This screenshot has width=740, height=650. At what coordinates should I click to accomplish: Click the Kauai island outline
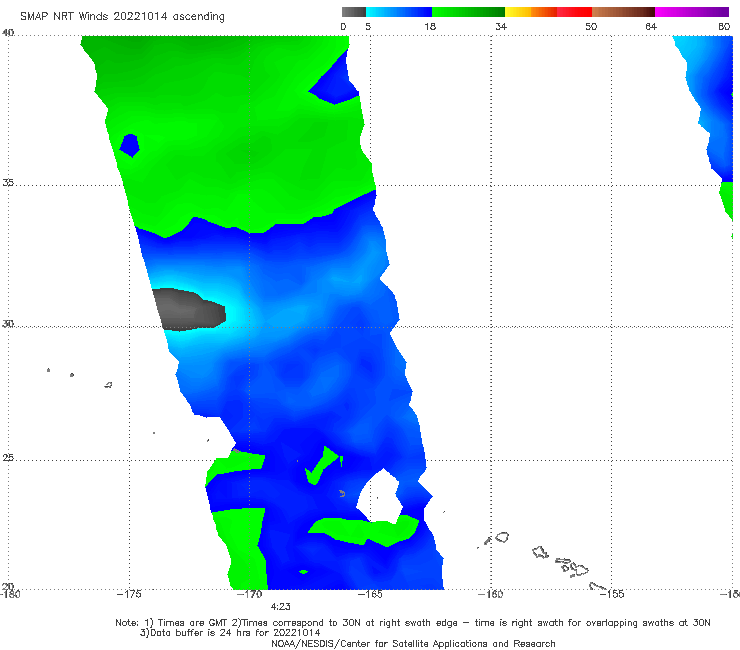501,537
